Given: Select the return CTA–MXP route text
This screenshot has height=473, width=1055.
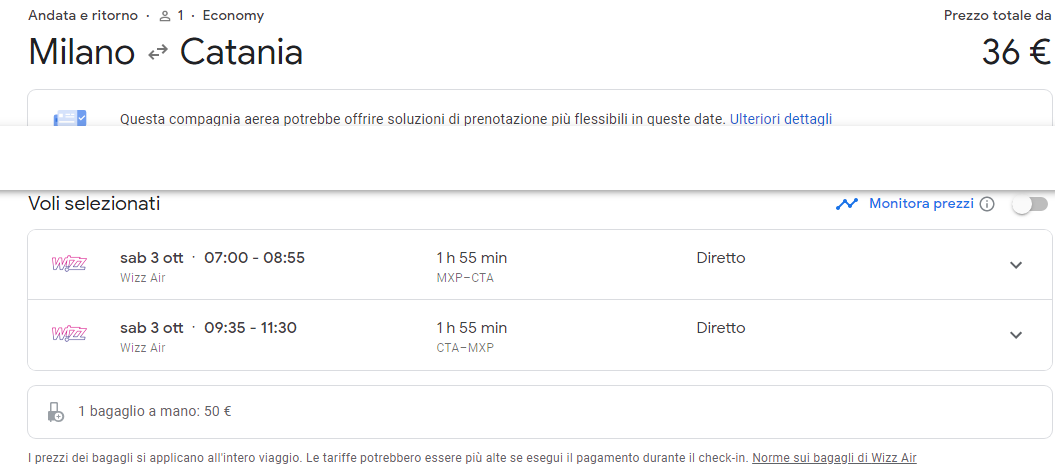Looking at the screenshot, I should [x=465, y=348].
